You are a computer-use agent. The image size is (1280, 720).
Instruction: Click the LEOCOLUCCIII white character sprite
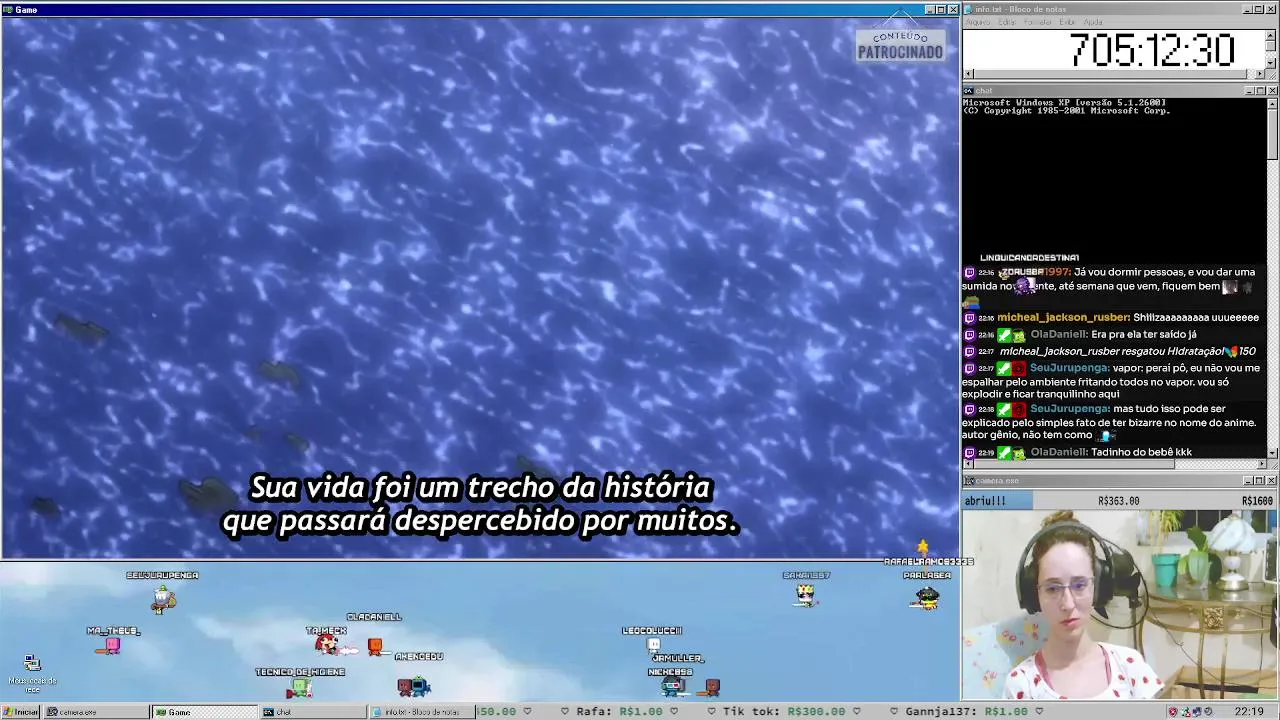point(653,645)
